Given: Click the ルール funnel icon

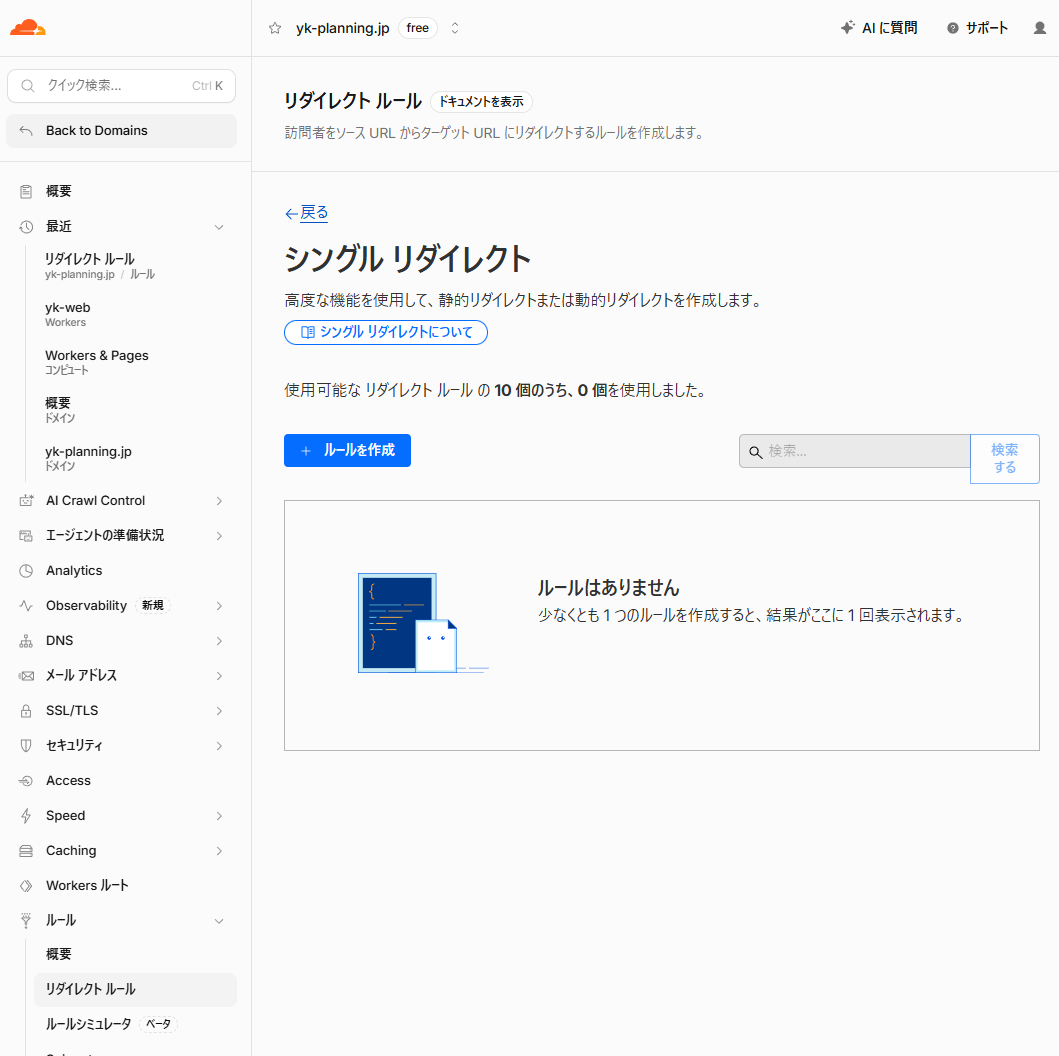Looking at the screenshot, I should coord(26,921).
